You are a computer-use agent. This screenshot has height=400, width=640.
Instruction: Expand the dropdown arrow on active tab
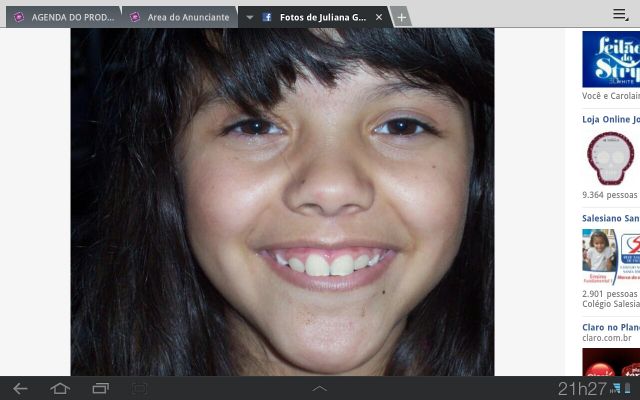coord(250,17)
